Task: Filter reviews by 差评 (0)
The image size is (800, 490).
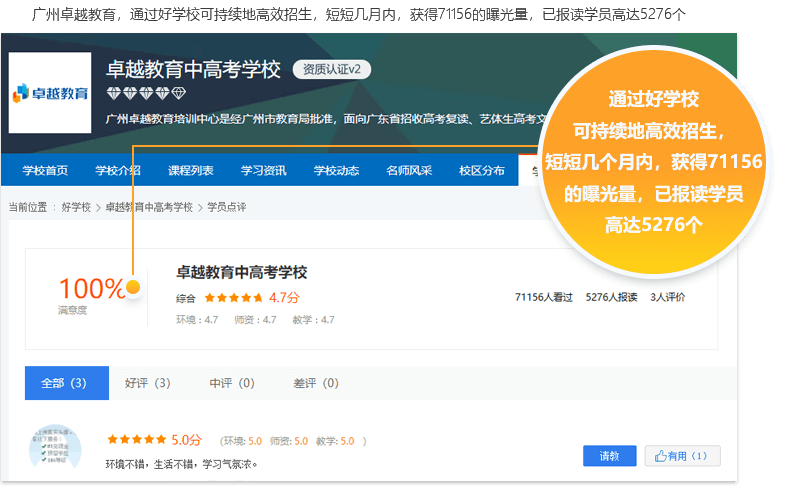Action: 316,383
